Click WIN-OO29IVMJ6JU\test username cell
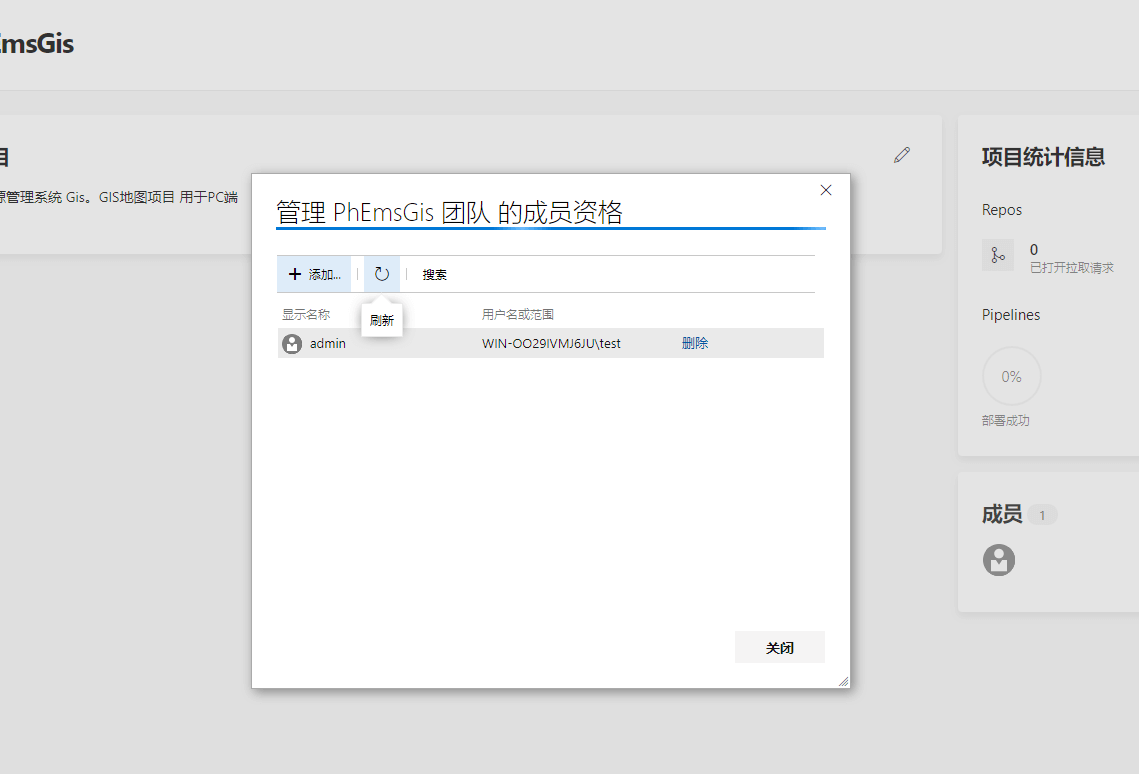The image size is (1139, 774). tap(551, 344)
